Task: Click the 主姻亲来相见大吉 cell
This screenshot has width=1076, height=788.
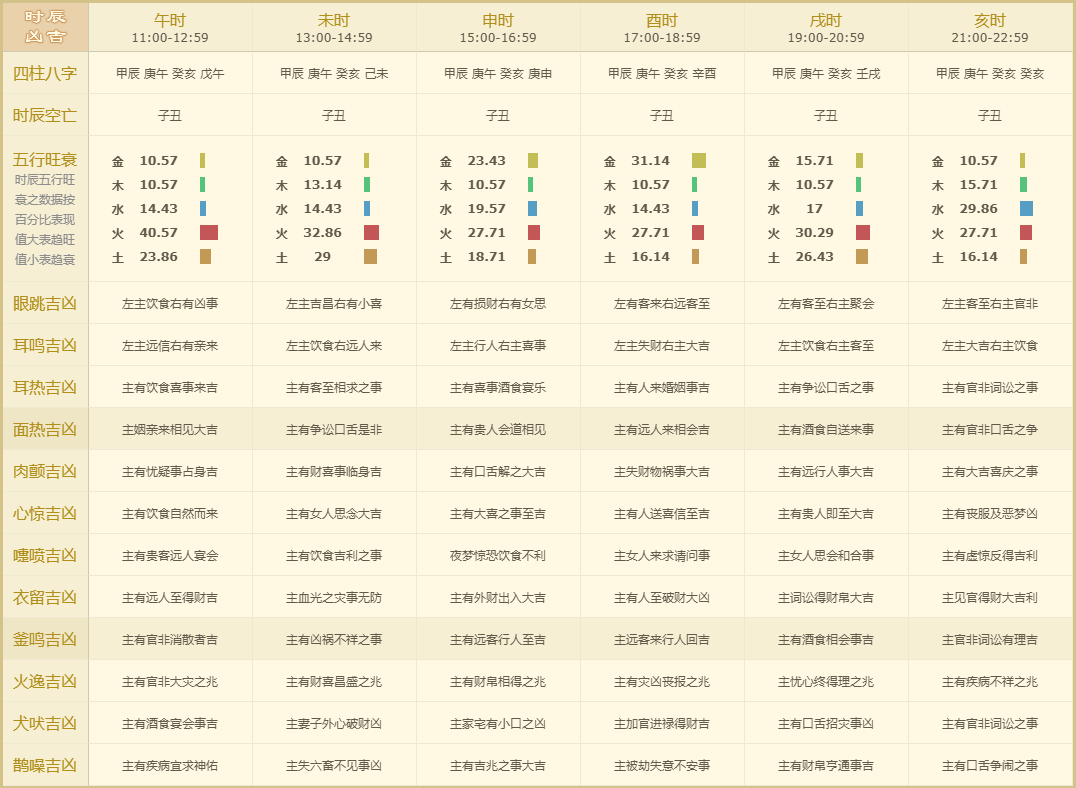Action: 170,430
